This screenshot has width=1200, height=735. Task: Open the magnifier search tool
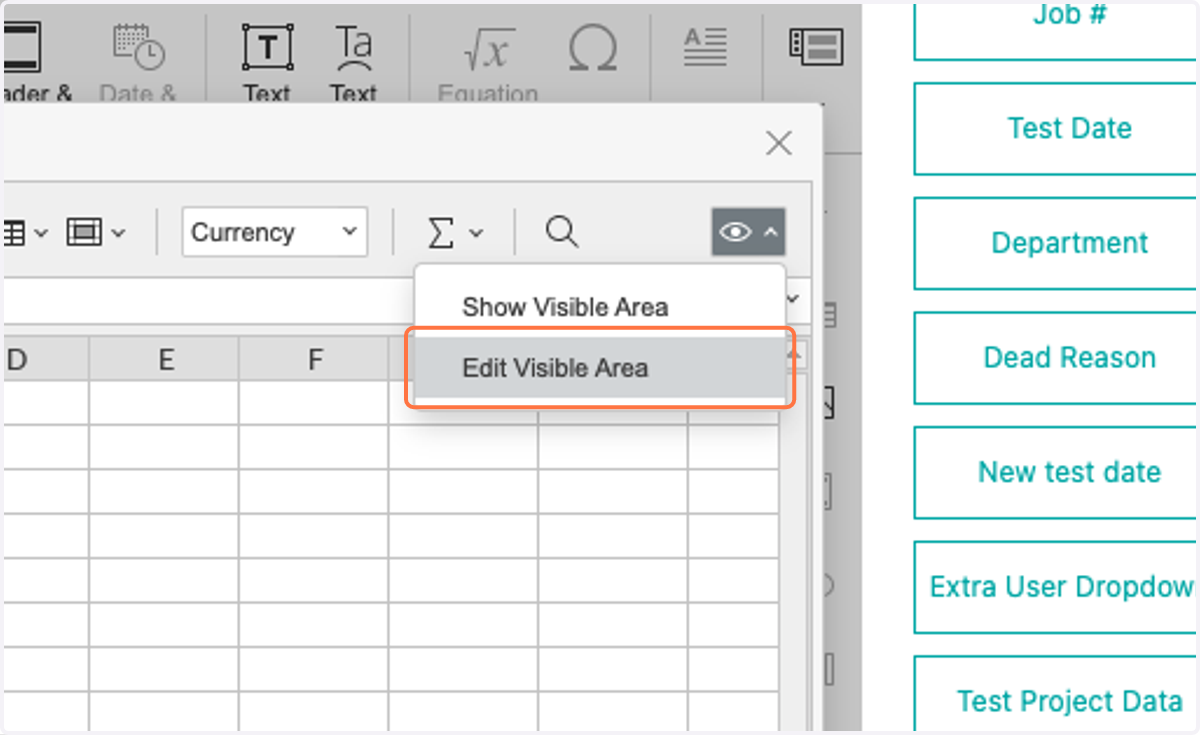point(562,232)
